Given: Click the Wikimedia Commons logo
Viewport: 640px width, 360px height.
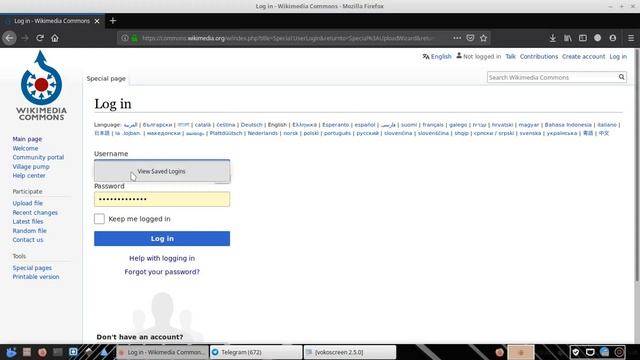Looking at the screenshot, I should [41, 85].
